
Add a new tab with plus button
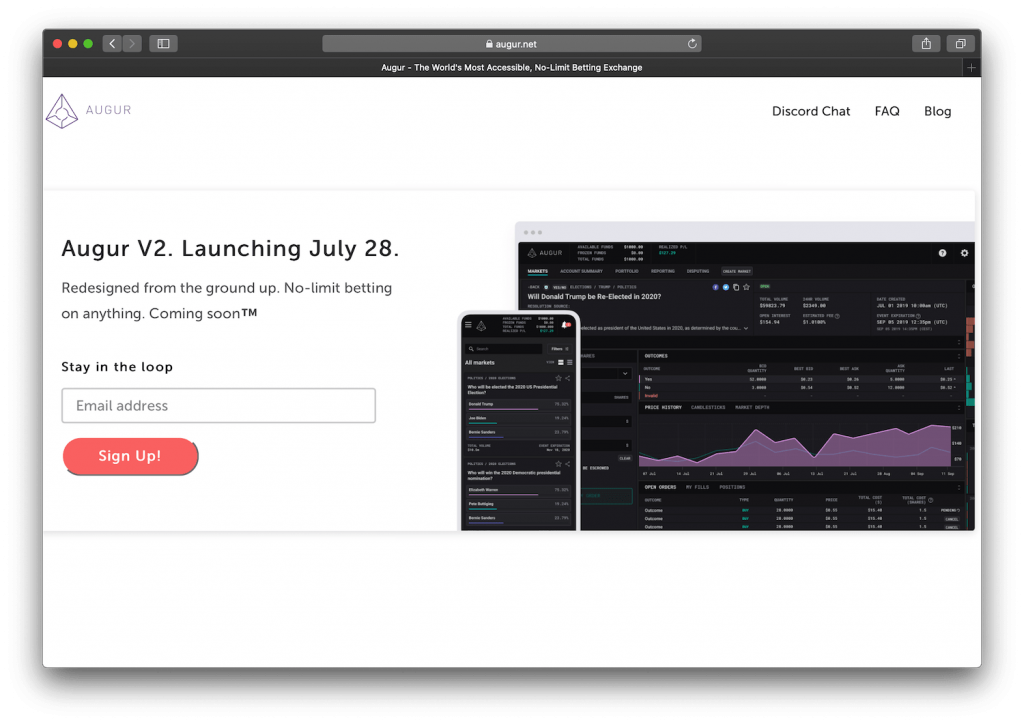(x=971, y=67)
